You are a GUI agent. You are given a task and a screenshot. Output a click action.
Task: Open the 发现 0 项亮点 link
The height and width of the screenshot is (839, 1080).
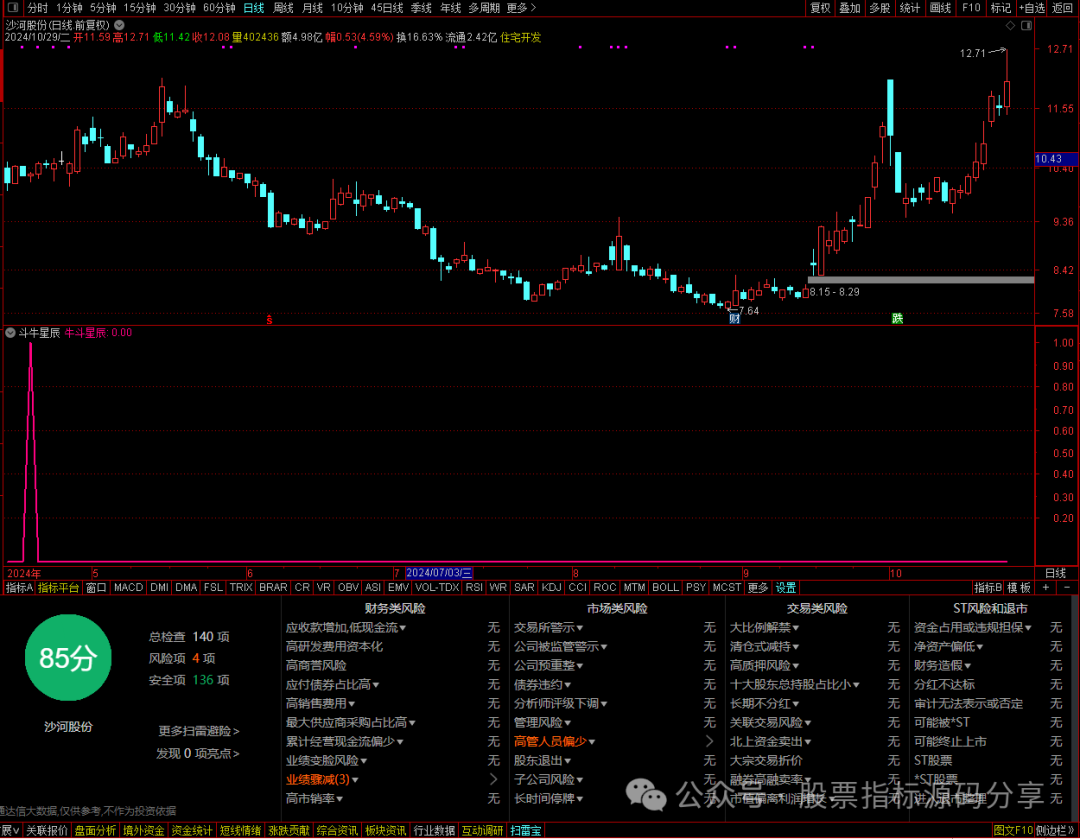point(198,754)
